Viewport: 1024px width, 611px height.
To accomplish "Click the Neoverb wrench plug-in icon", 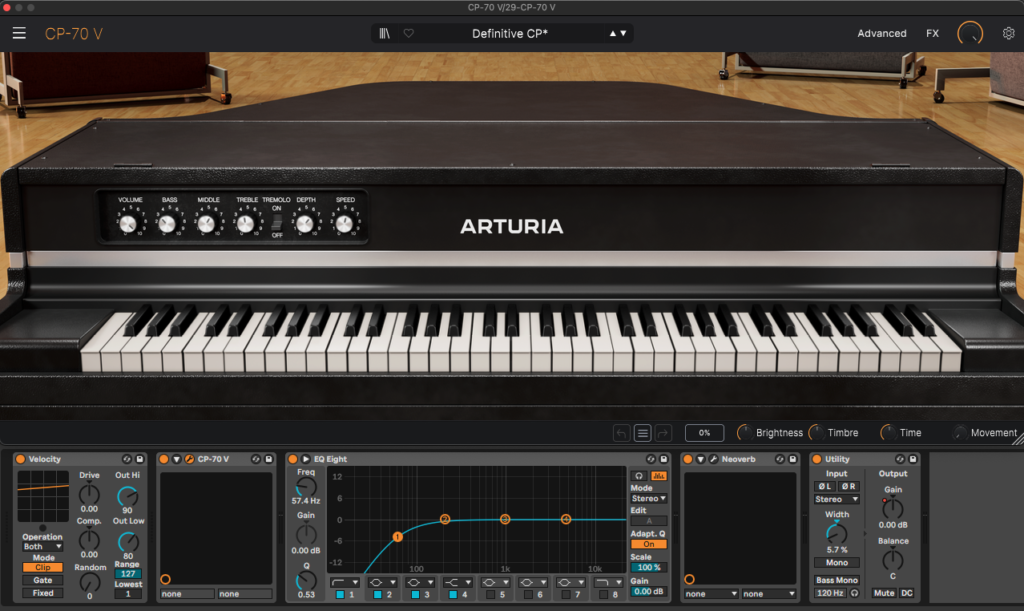I will [713, 459].
